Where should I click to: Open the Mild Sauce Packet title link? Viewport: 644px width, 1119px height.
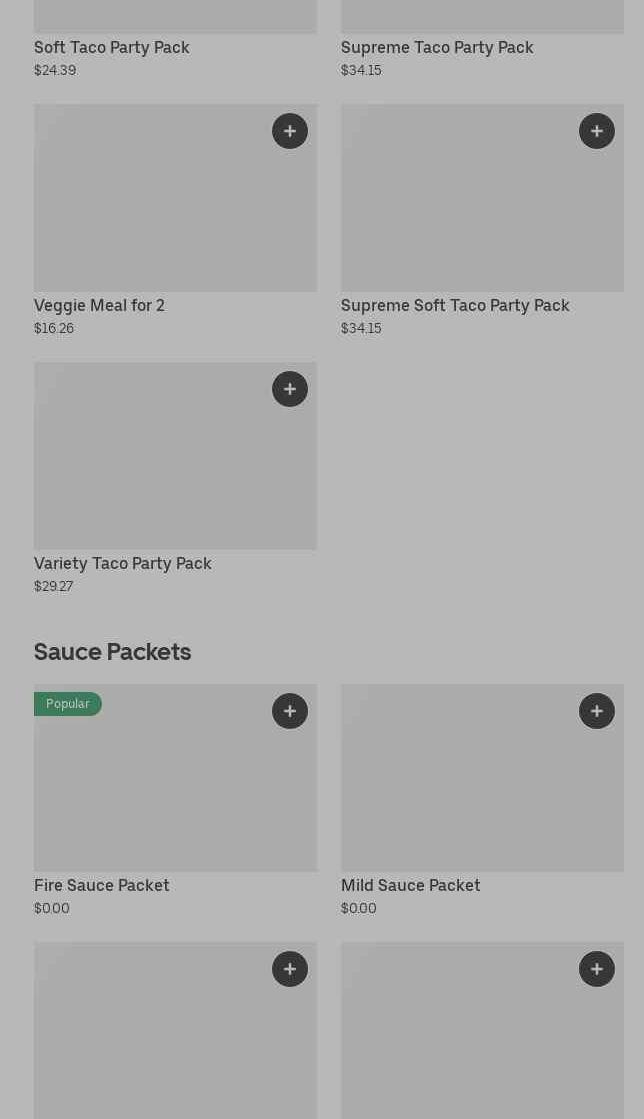pos(410,885)
